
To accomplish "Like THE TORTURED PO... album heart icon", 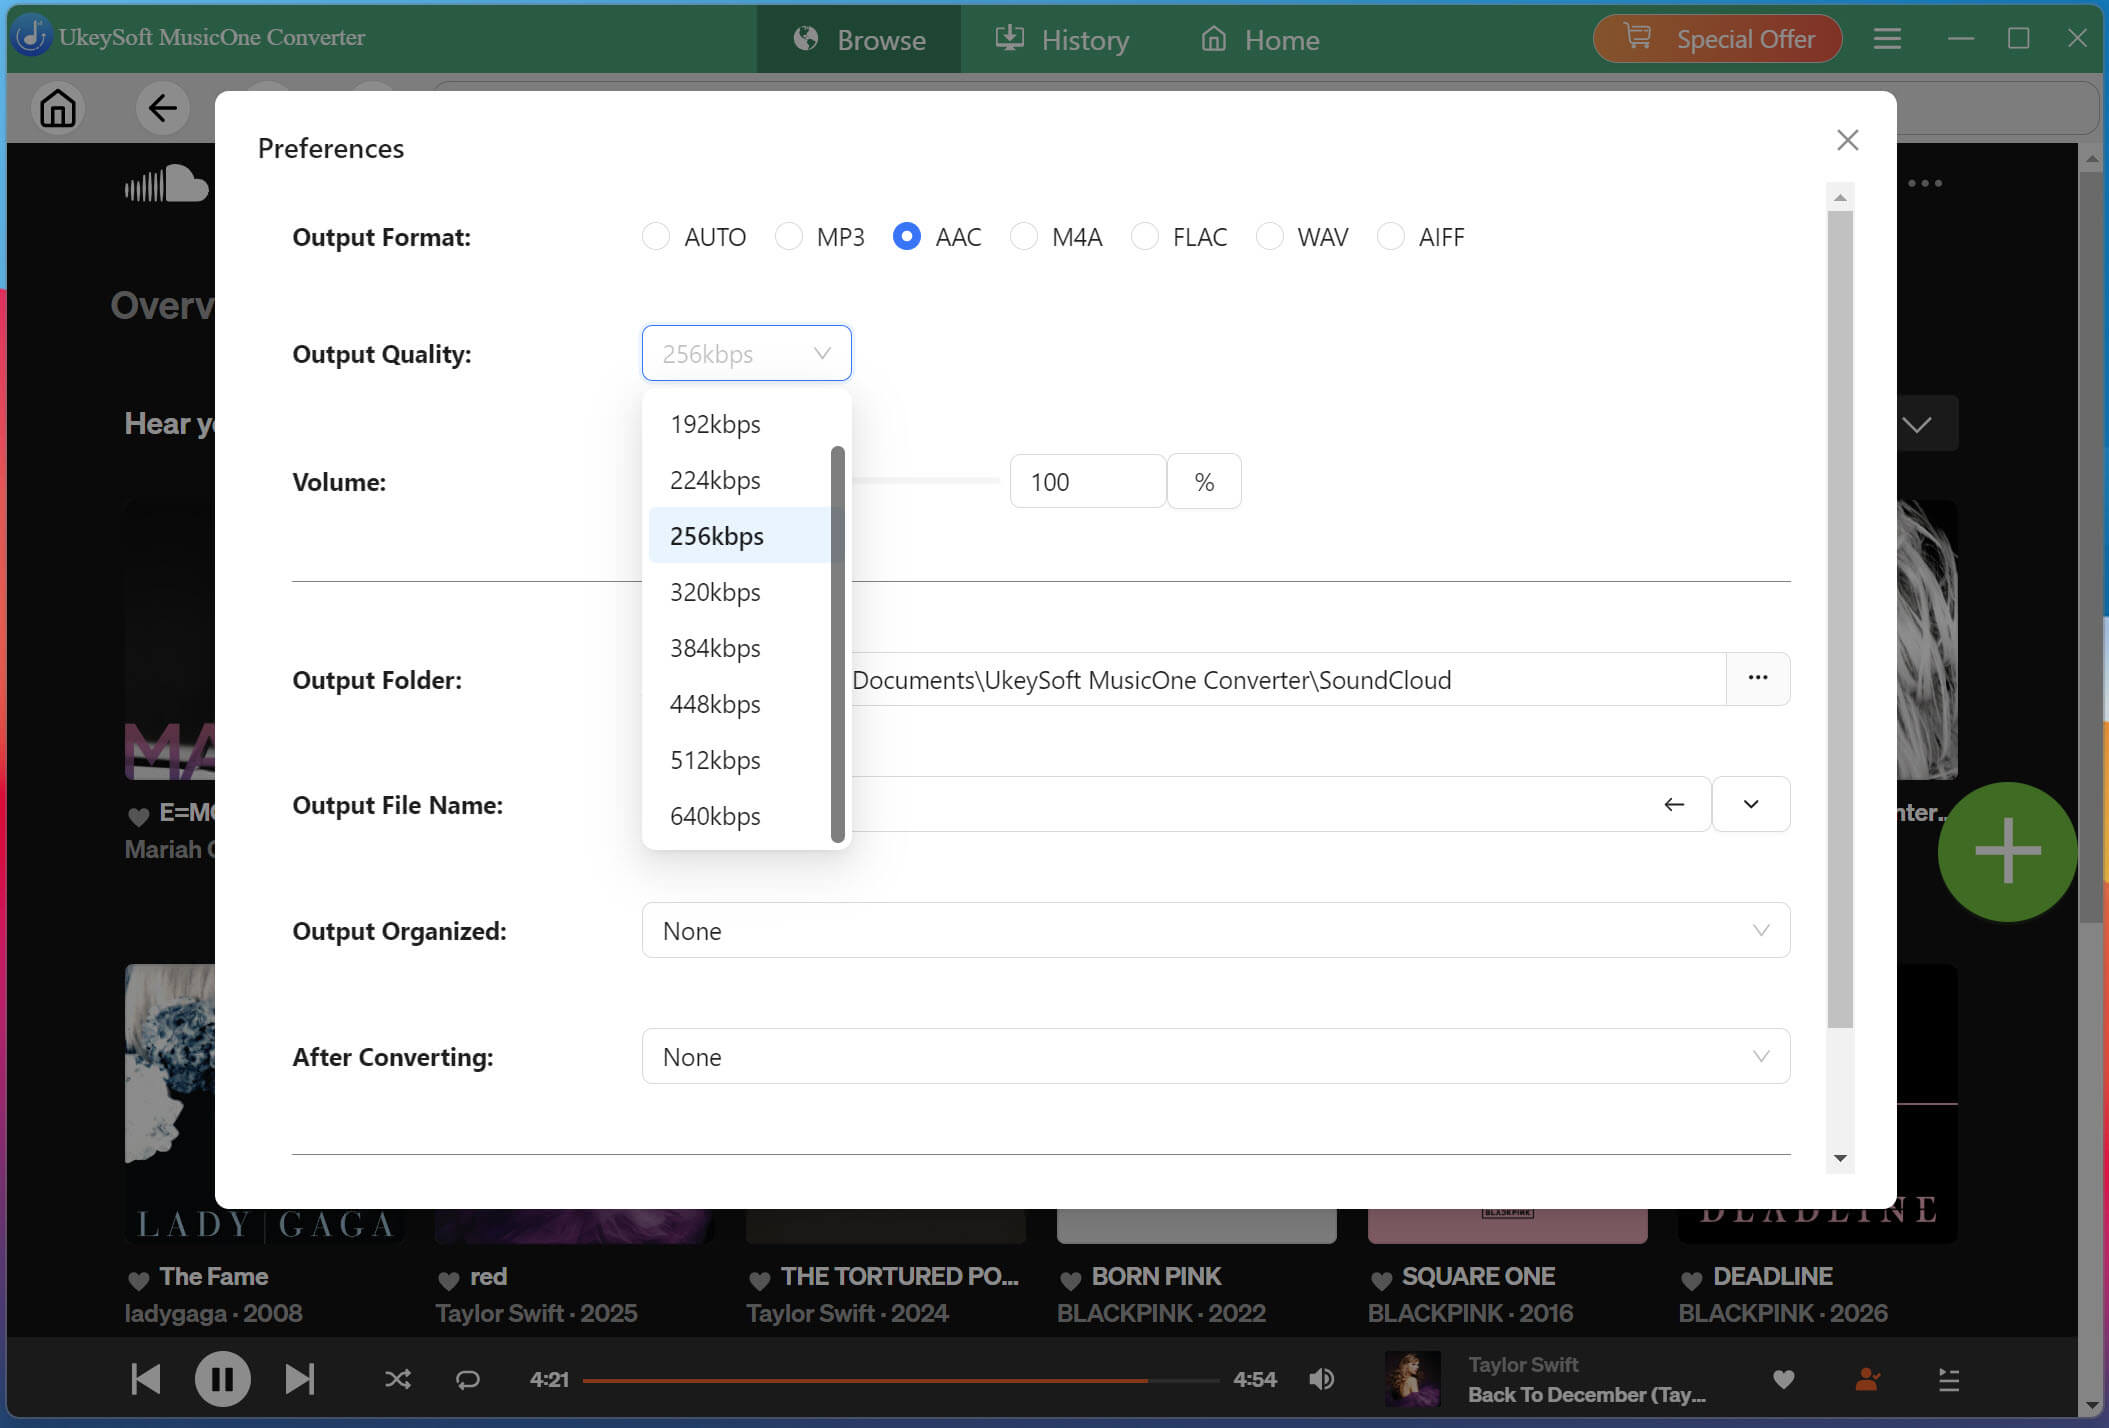I will pyautogui.click(x=759, y=1279).
